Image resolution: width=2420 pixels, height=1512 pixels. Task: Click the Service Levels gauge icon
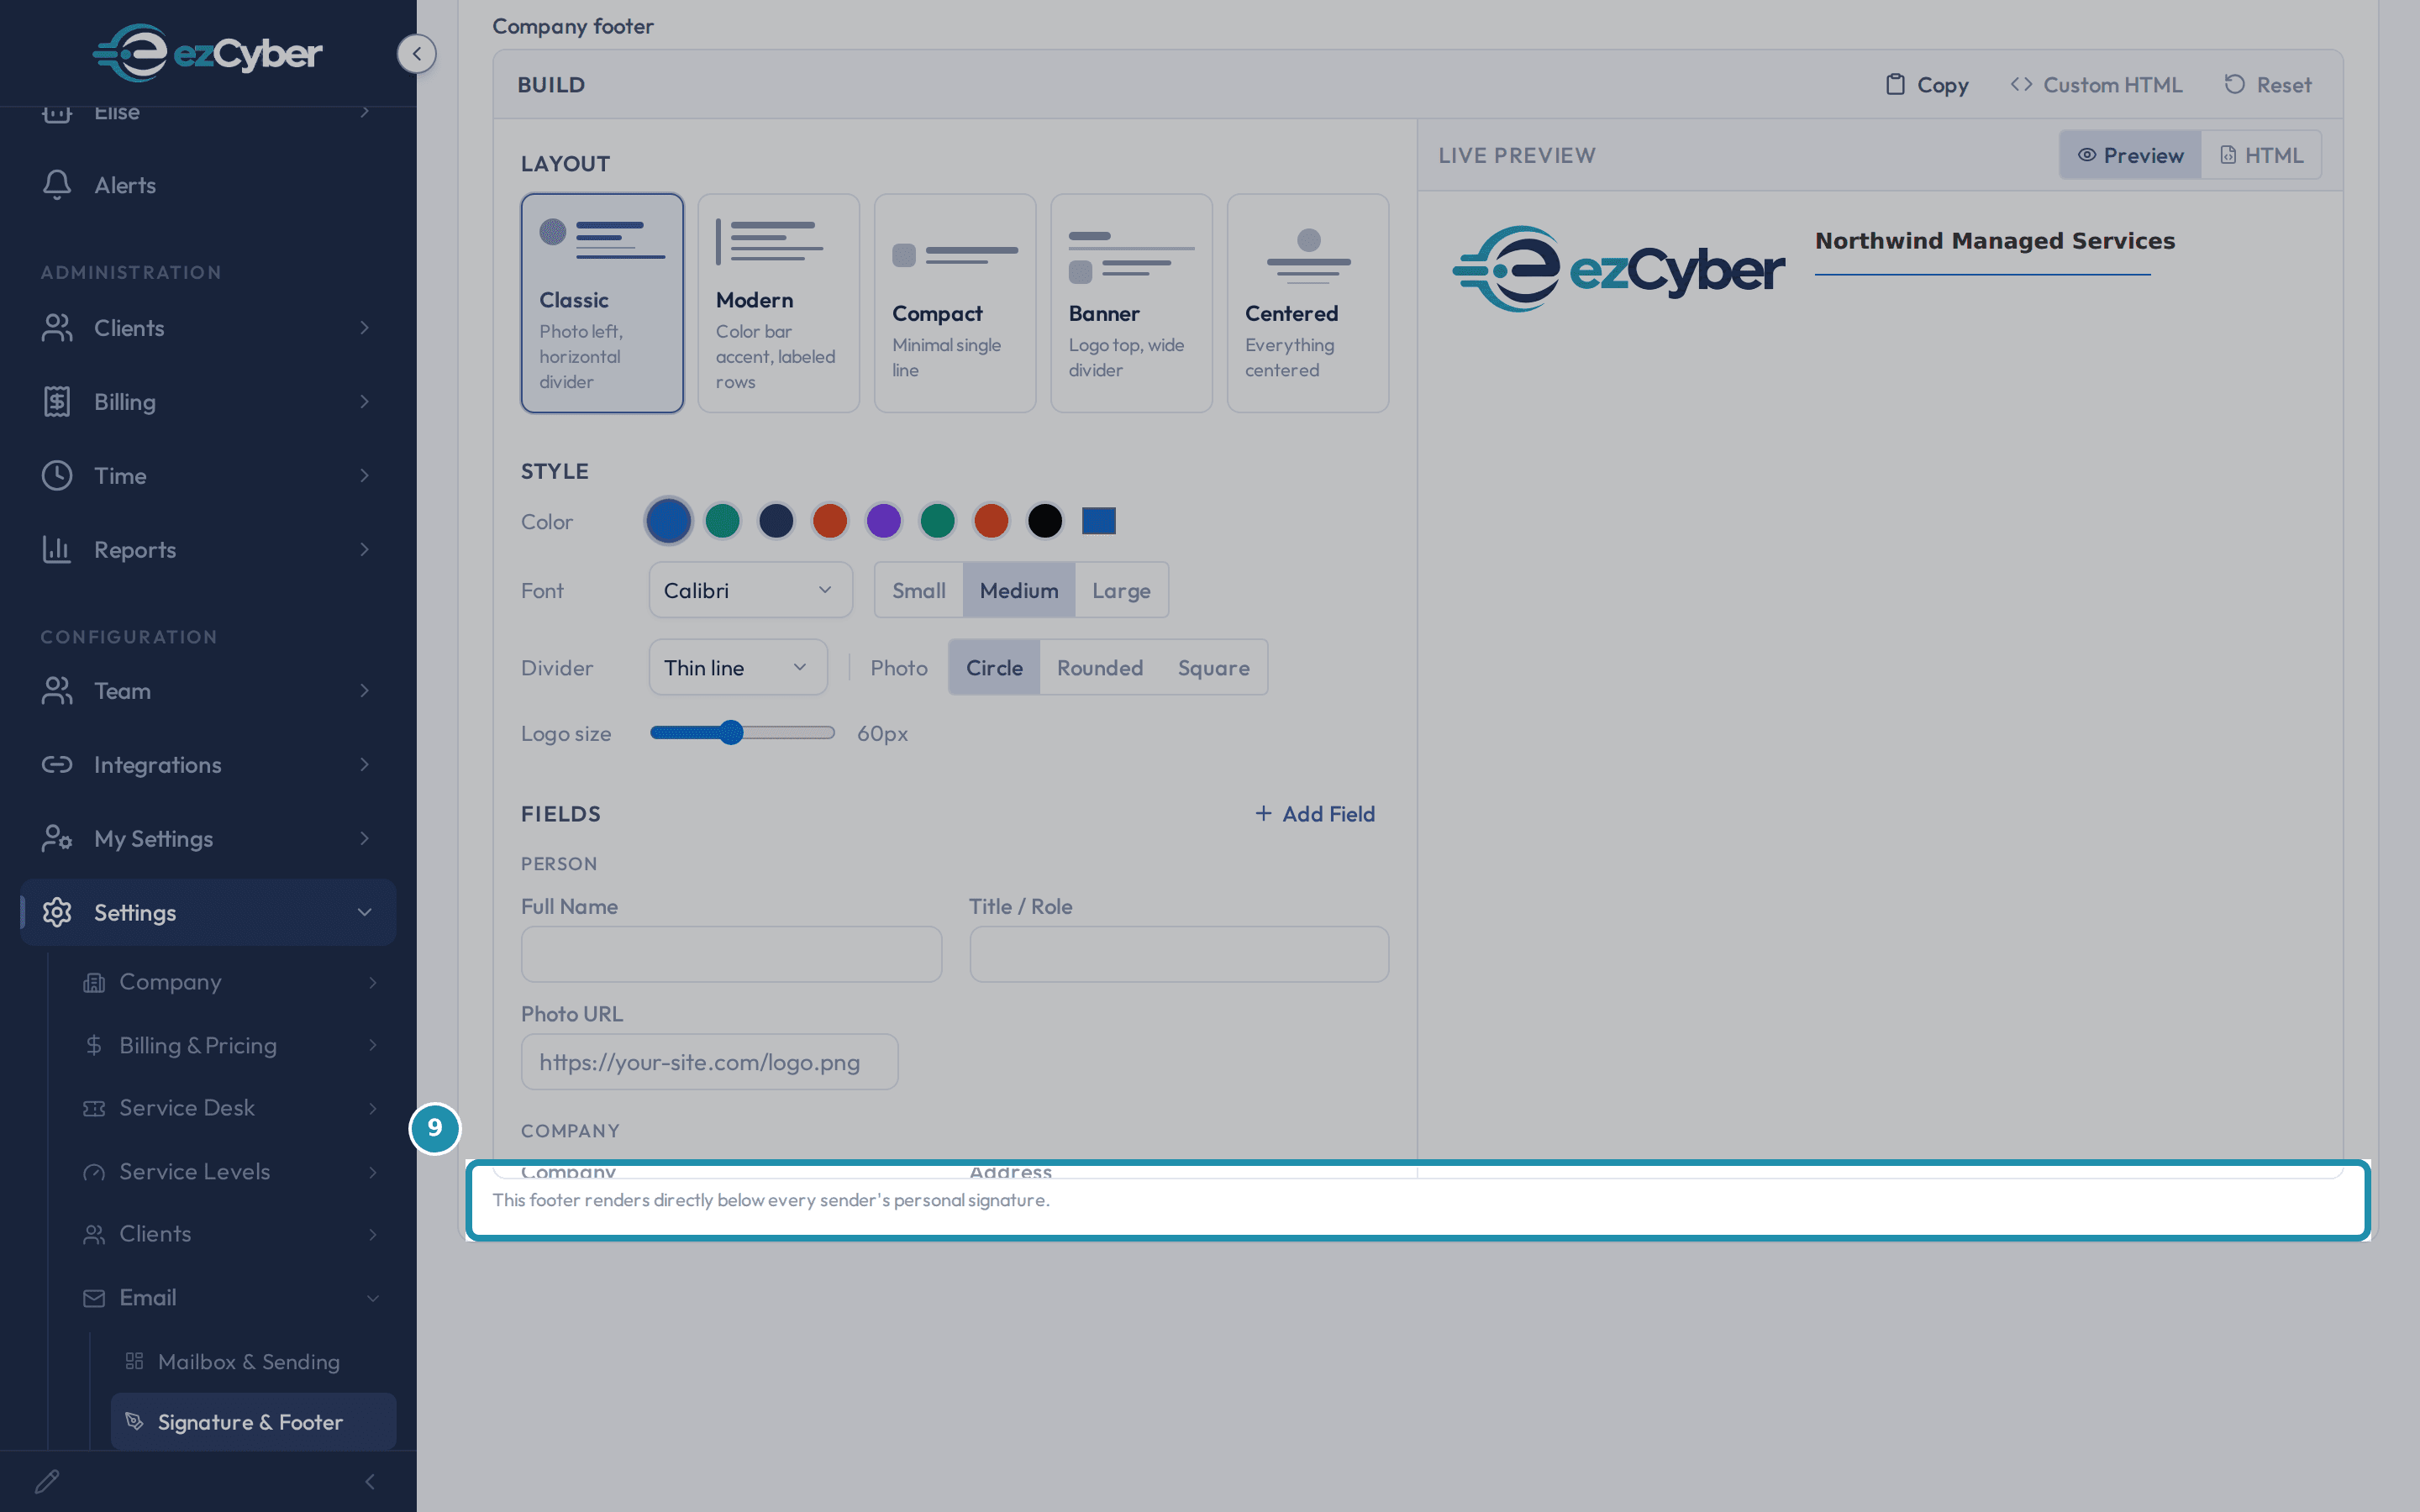(x=94, y=1172)
